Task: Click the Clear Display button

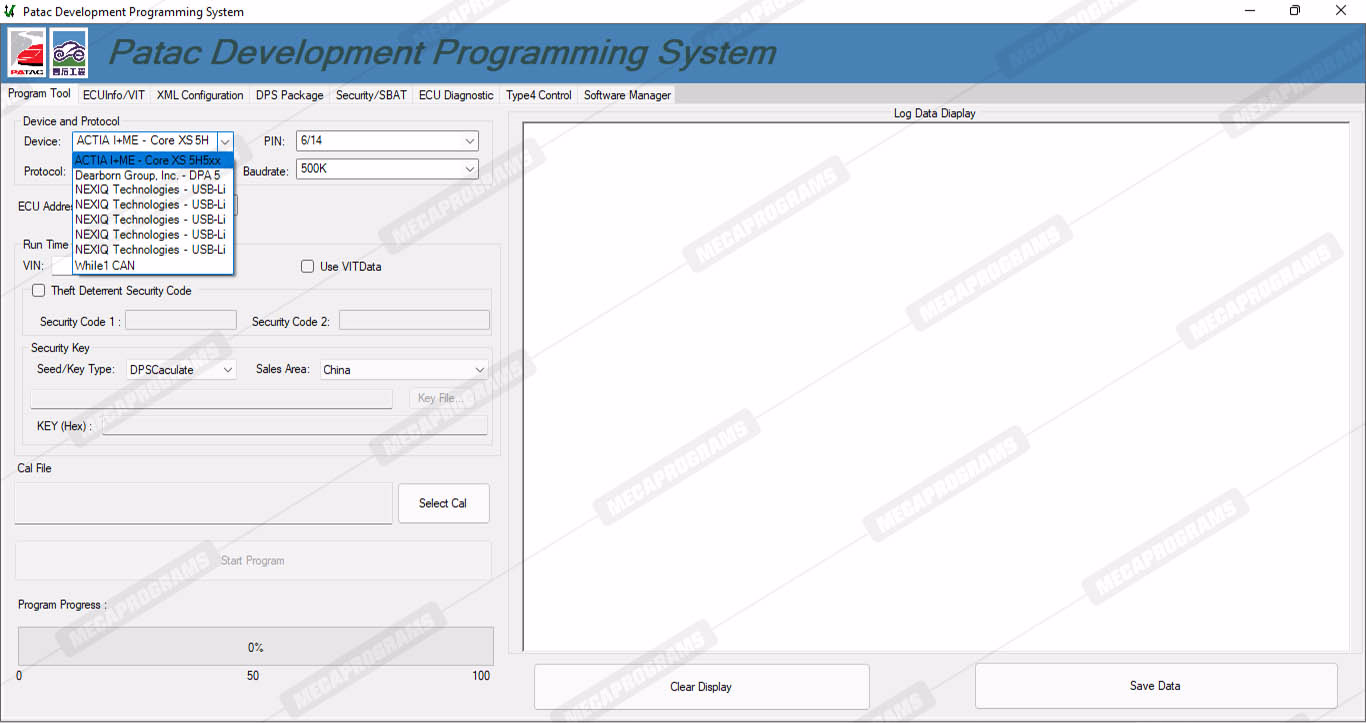Action: point(701,687)
